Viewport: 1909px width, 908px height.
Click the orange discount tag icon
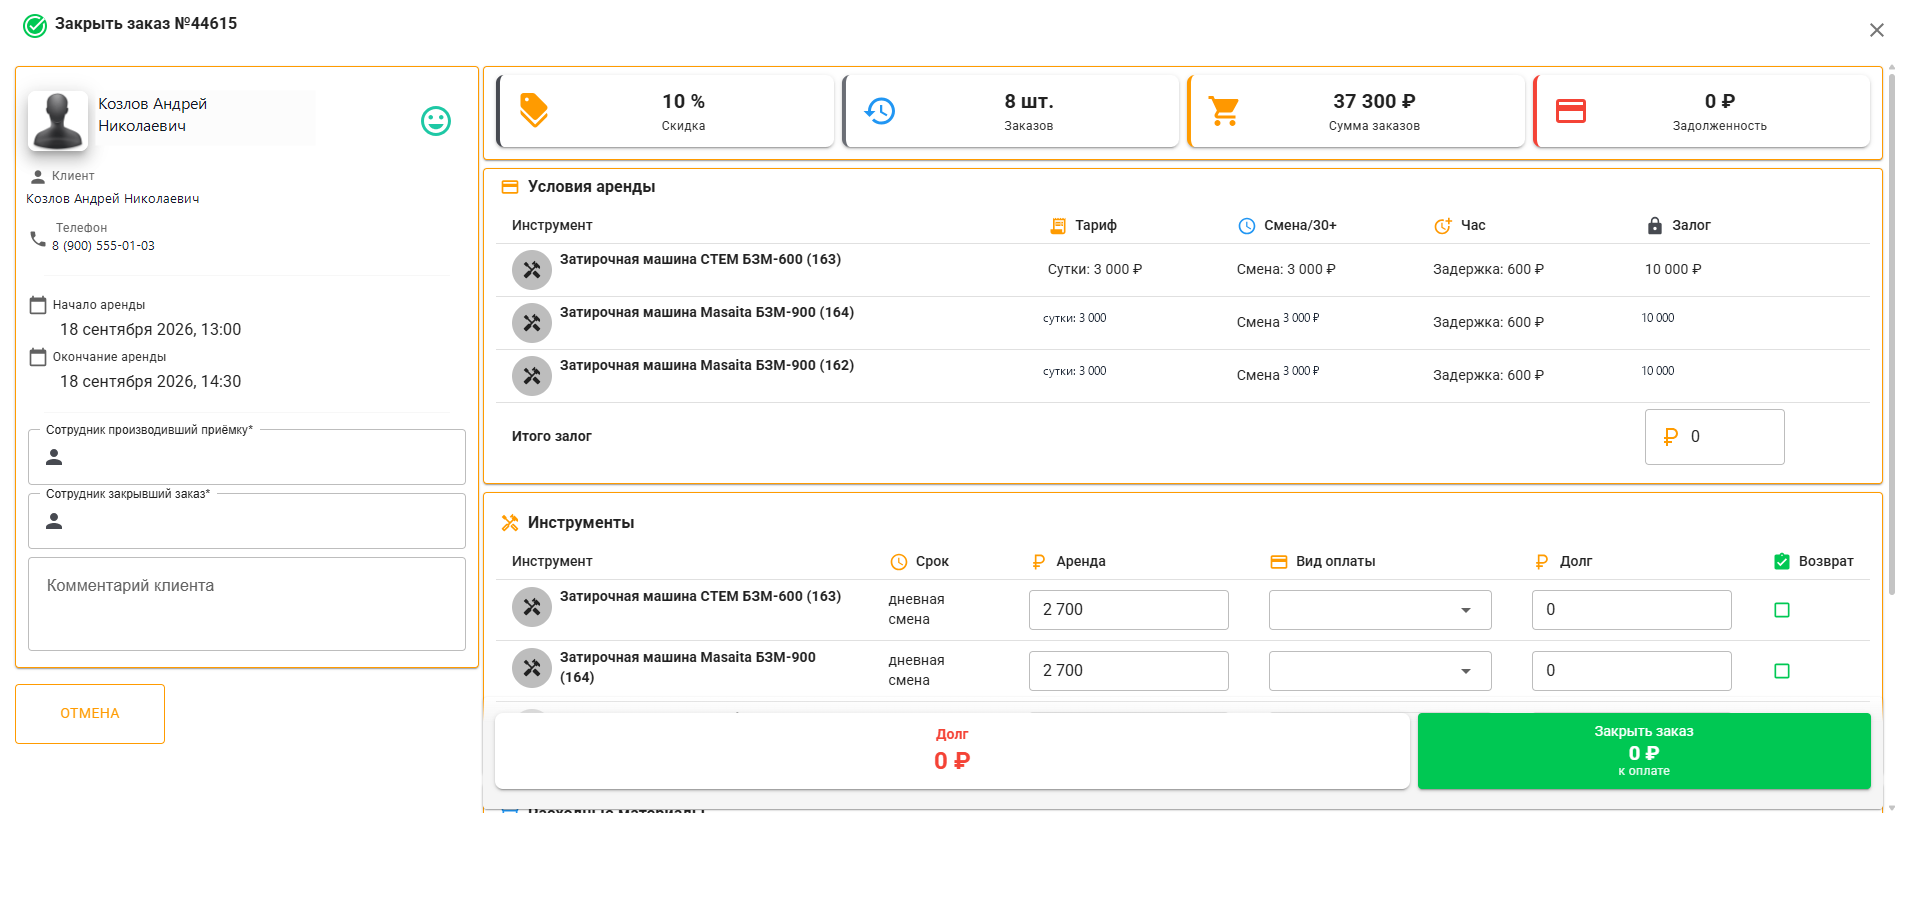click(x=534, y=110)
